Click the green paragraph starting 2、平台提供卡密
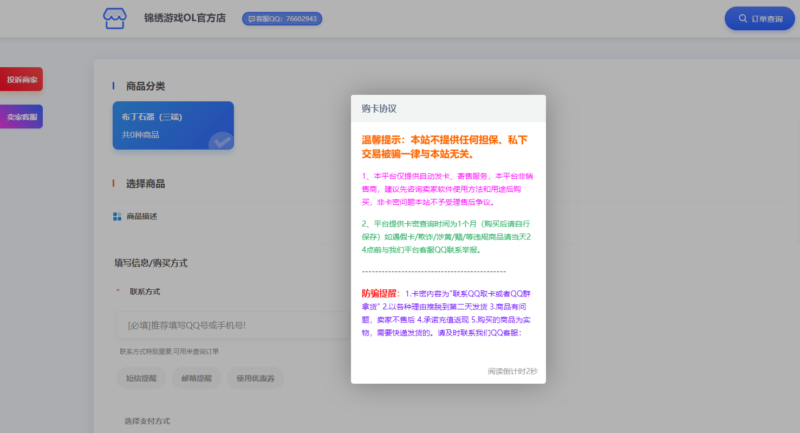Viewport: 800px width, 433px height. [446, 237]
